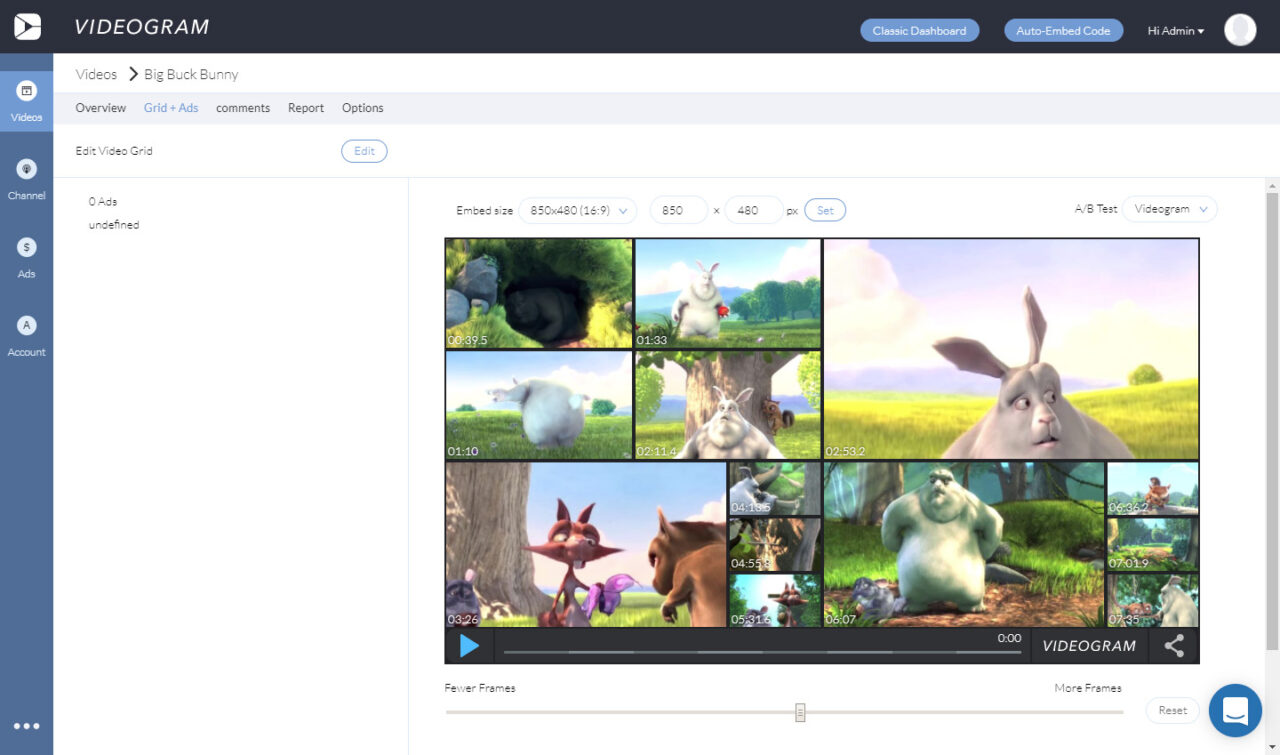Click the Edit Video Grid label

click(x=114, y=151)
